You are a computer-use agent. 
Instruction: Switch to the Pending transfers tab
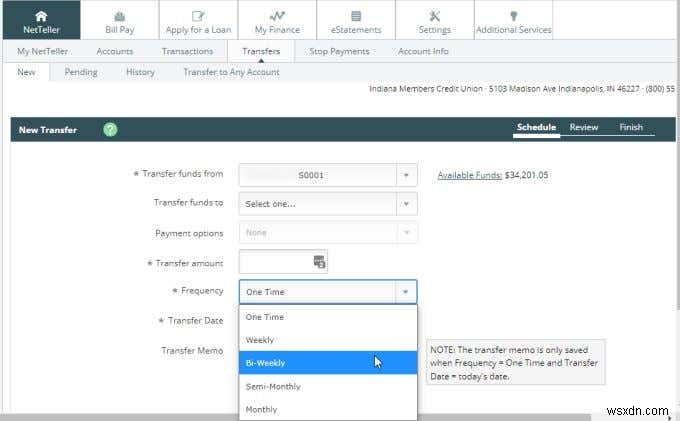81,72
